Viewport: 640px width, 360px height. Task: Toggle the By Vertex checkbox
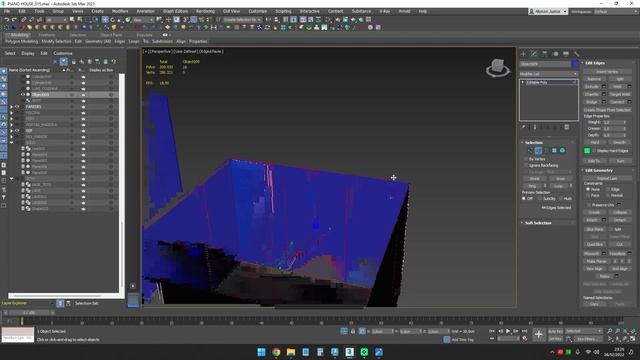(x=526, y=159)
